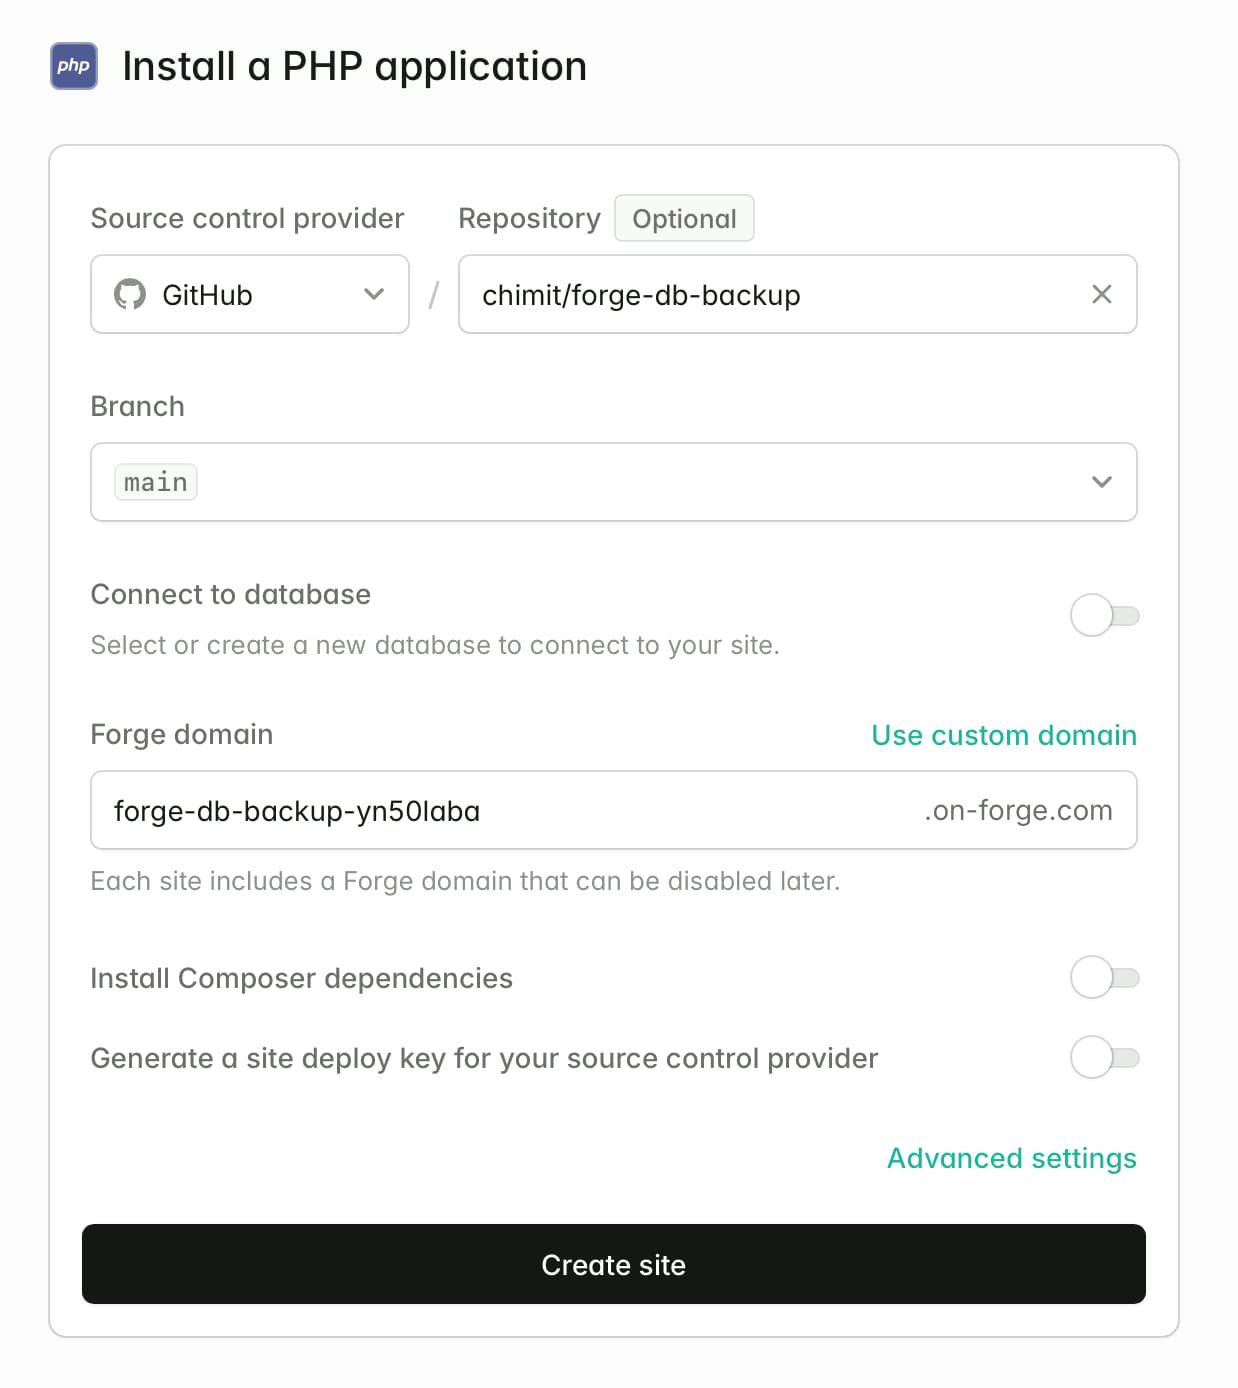1238x1388 pixels.
Task: Click the Install a PHP application heading
Action: click(x=354, y=66)
